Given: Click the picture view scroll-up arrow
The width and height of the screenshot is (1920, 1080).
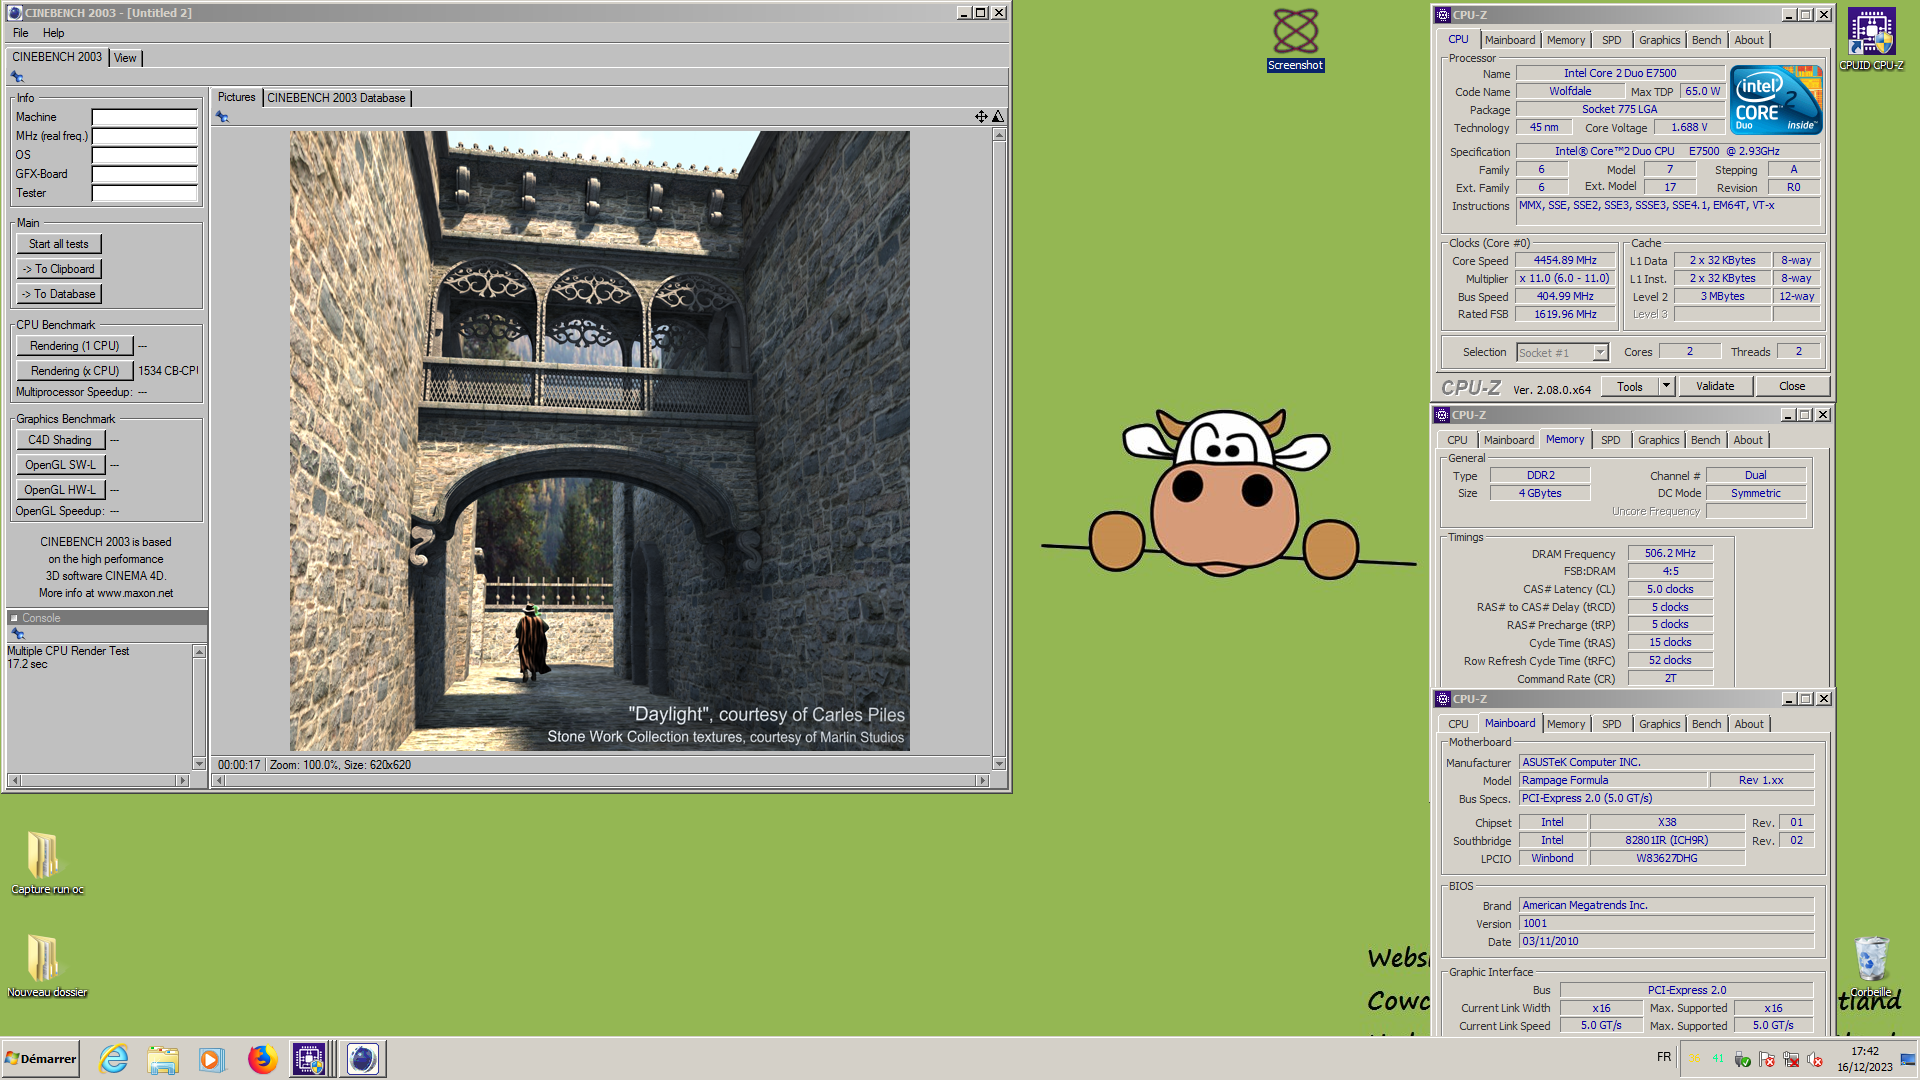Looking at the screenshot, I should [x=999, y=135].
